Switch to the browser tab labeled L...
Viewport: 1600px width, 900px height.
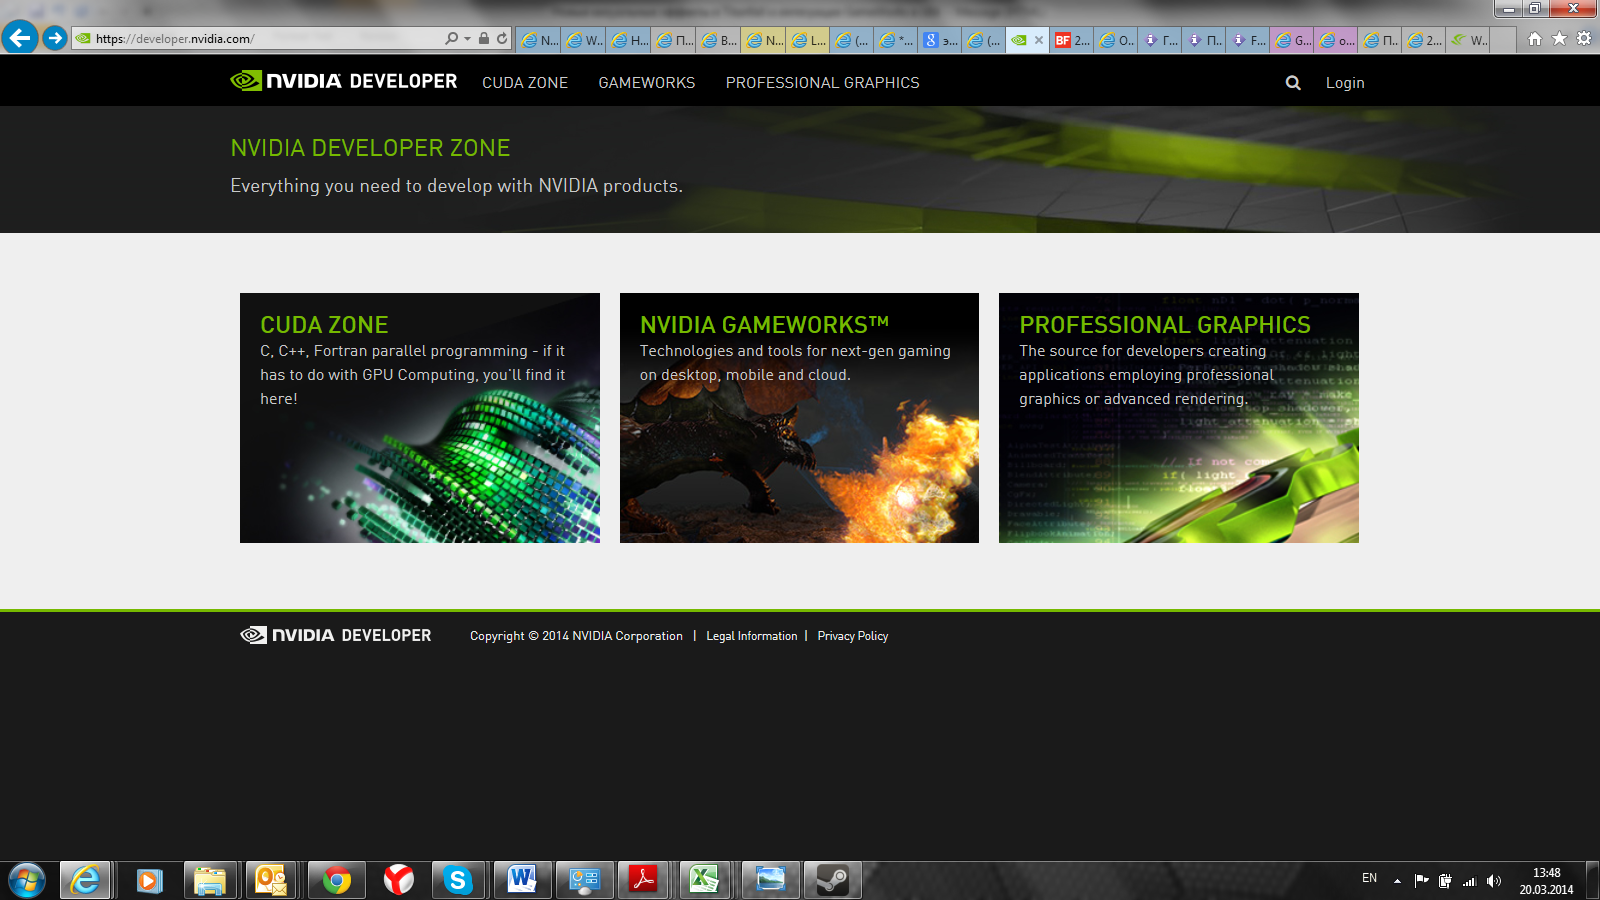coord(808,40)
